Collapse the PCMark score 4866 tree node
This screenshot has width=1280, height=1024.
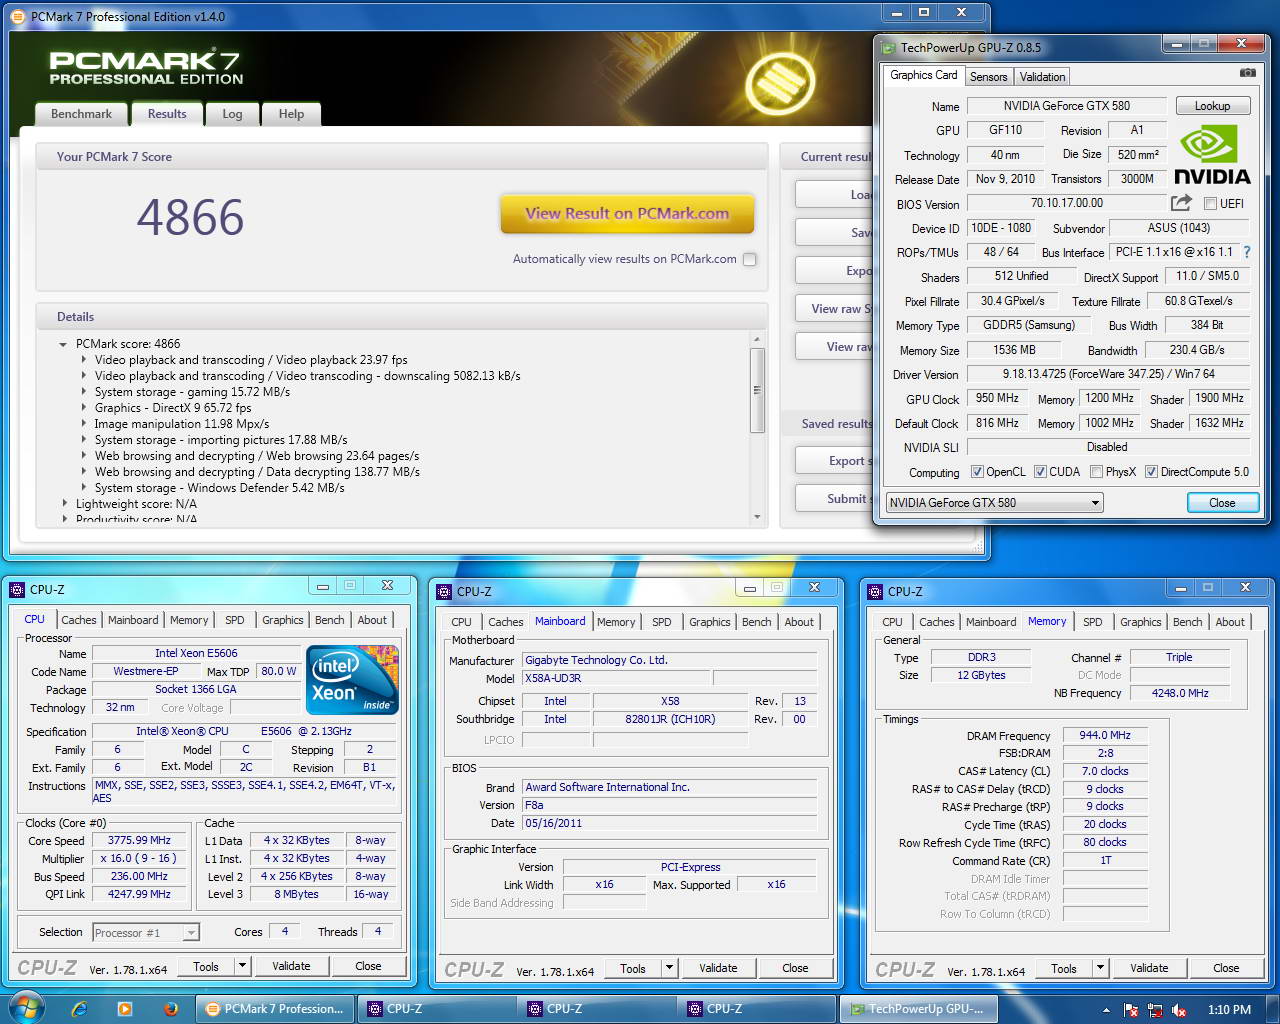pyautogui.click(x=64, y=344)
